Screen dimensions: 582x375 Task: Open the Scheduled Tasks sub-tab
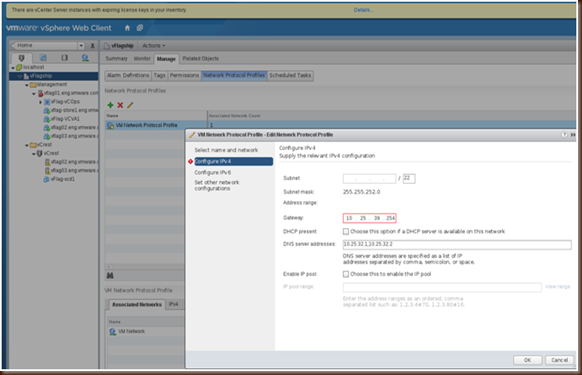pos(290,75)
